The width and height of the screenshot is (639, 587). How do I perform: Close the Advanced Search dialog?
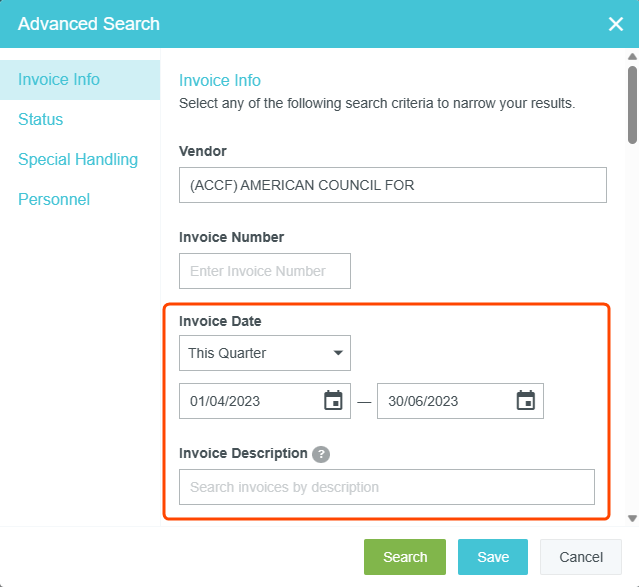point(616,24)
